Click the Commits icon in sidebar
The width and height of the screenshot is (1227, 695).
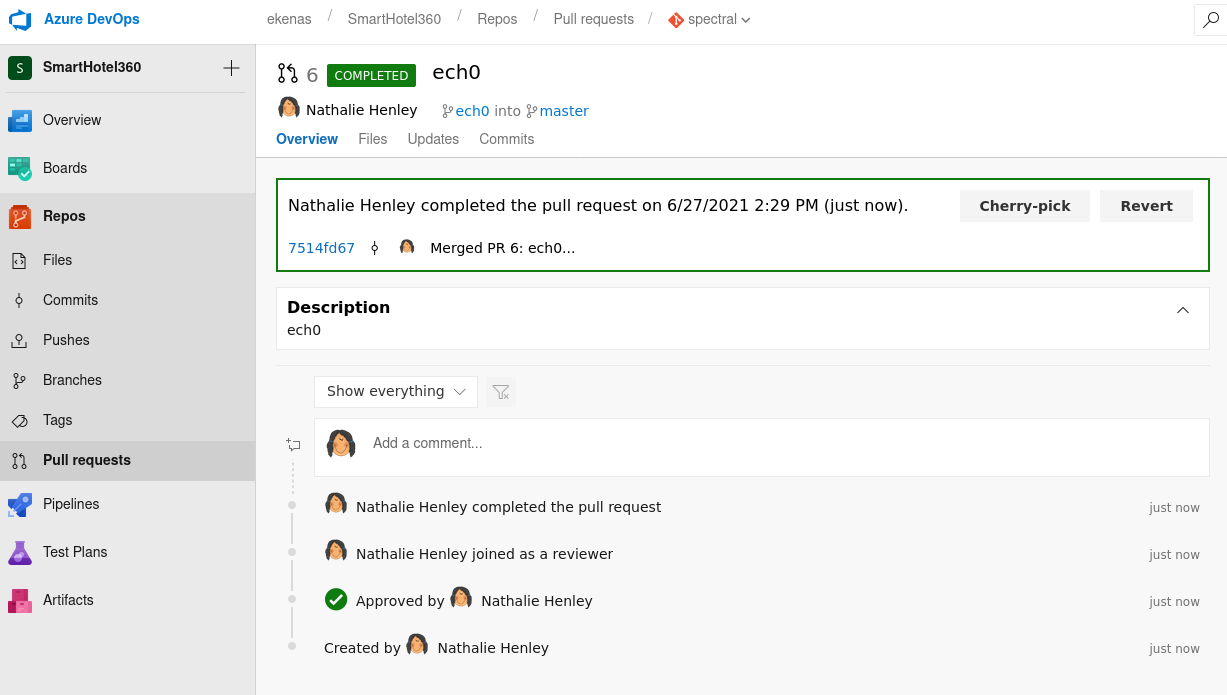pos(19,300)
